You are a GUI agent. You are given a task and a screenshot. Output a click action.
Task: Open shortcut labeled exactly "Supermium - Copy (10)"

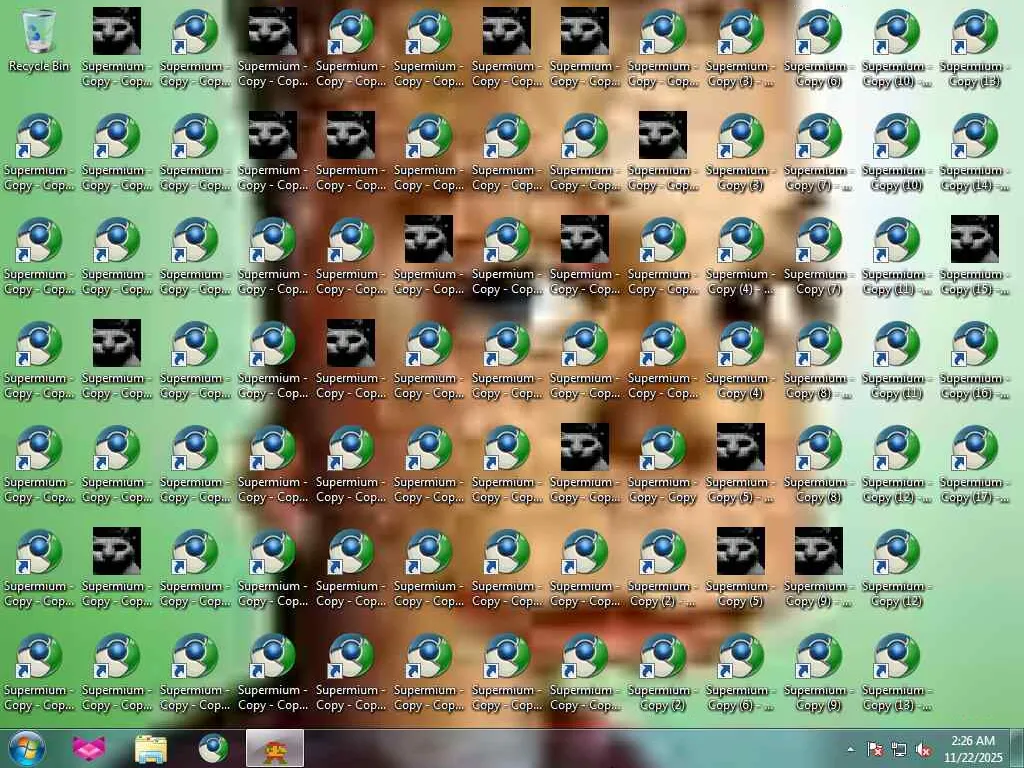click(x=896, y=152)
